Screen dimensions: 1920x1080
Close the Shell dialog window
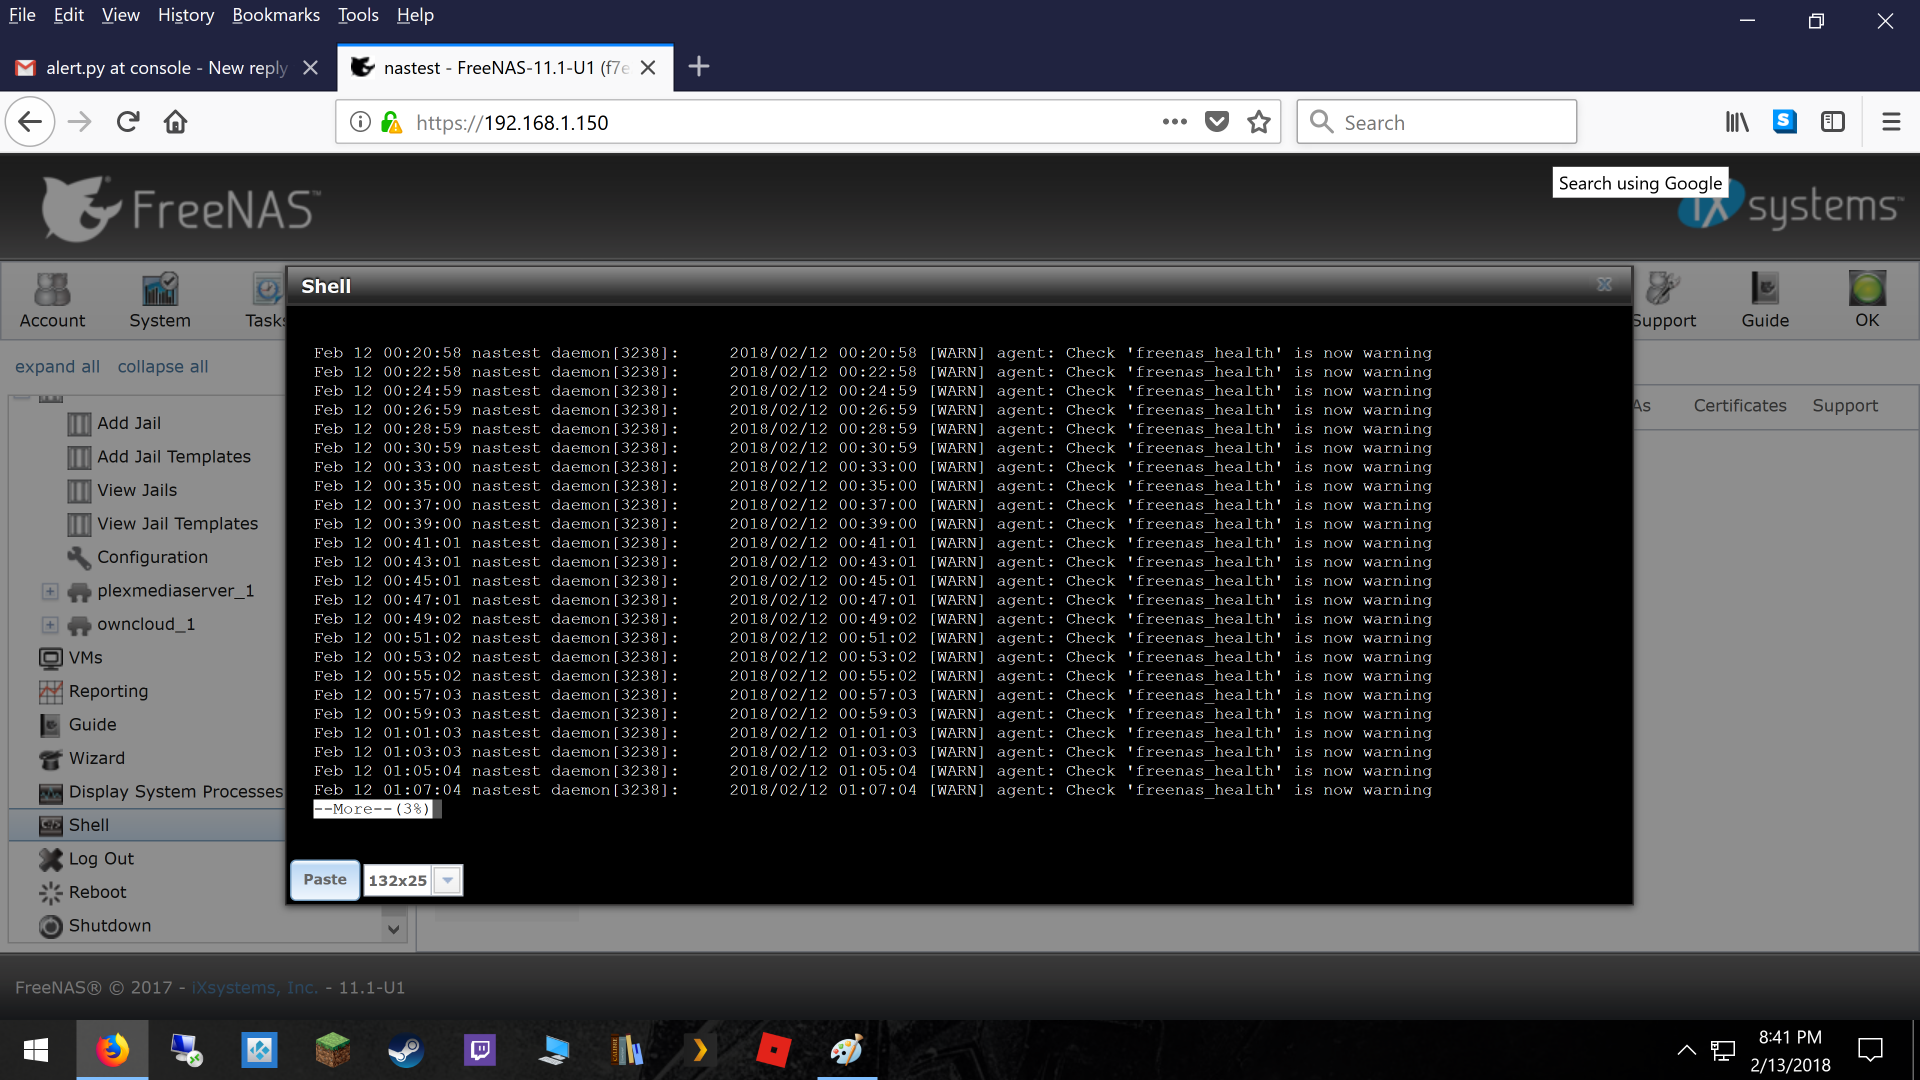pyautogui.click(x=1604, y=285)
